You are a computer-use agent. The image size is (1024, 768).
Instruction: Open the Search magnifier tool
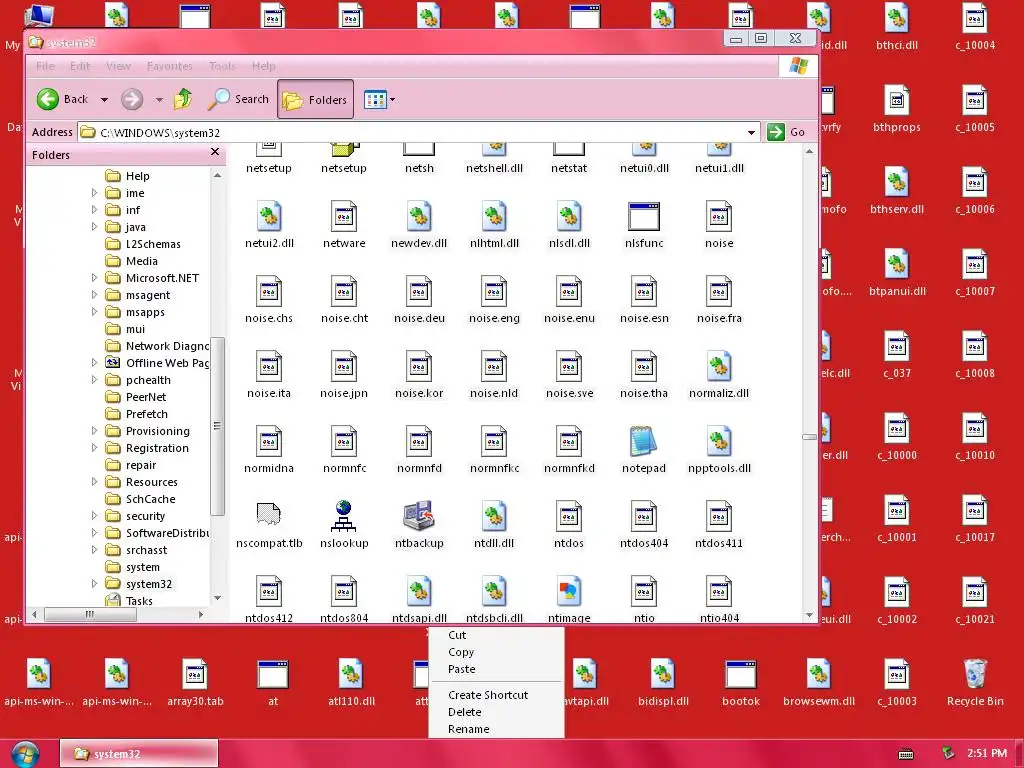tap(238, 99)
